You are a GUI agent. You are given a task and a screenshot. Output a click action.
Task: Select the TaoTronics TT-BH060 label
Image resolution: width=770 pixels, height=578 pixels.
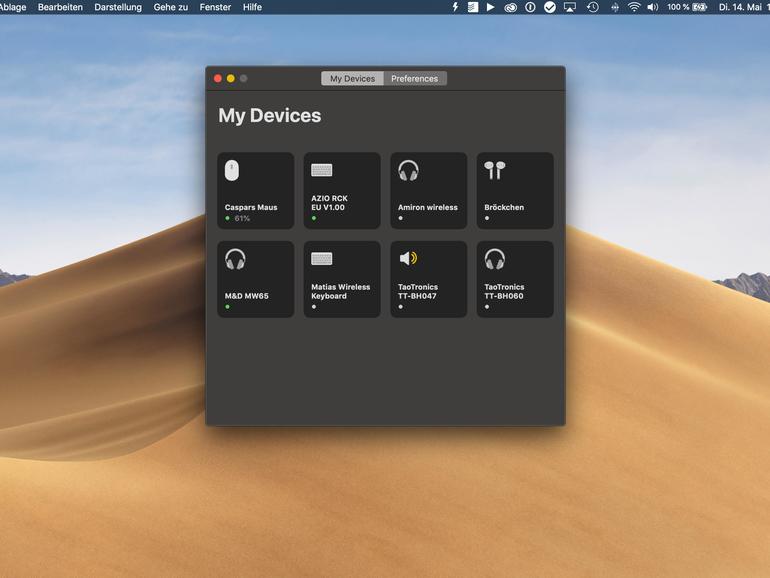tap(504, 291)
